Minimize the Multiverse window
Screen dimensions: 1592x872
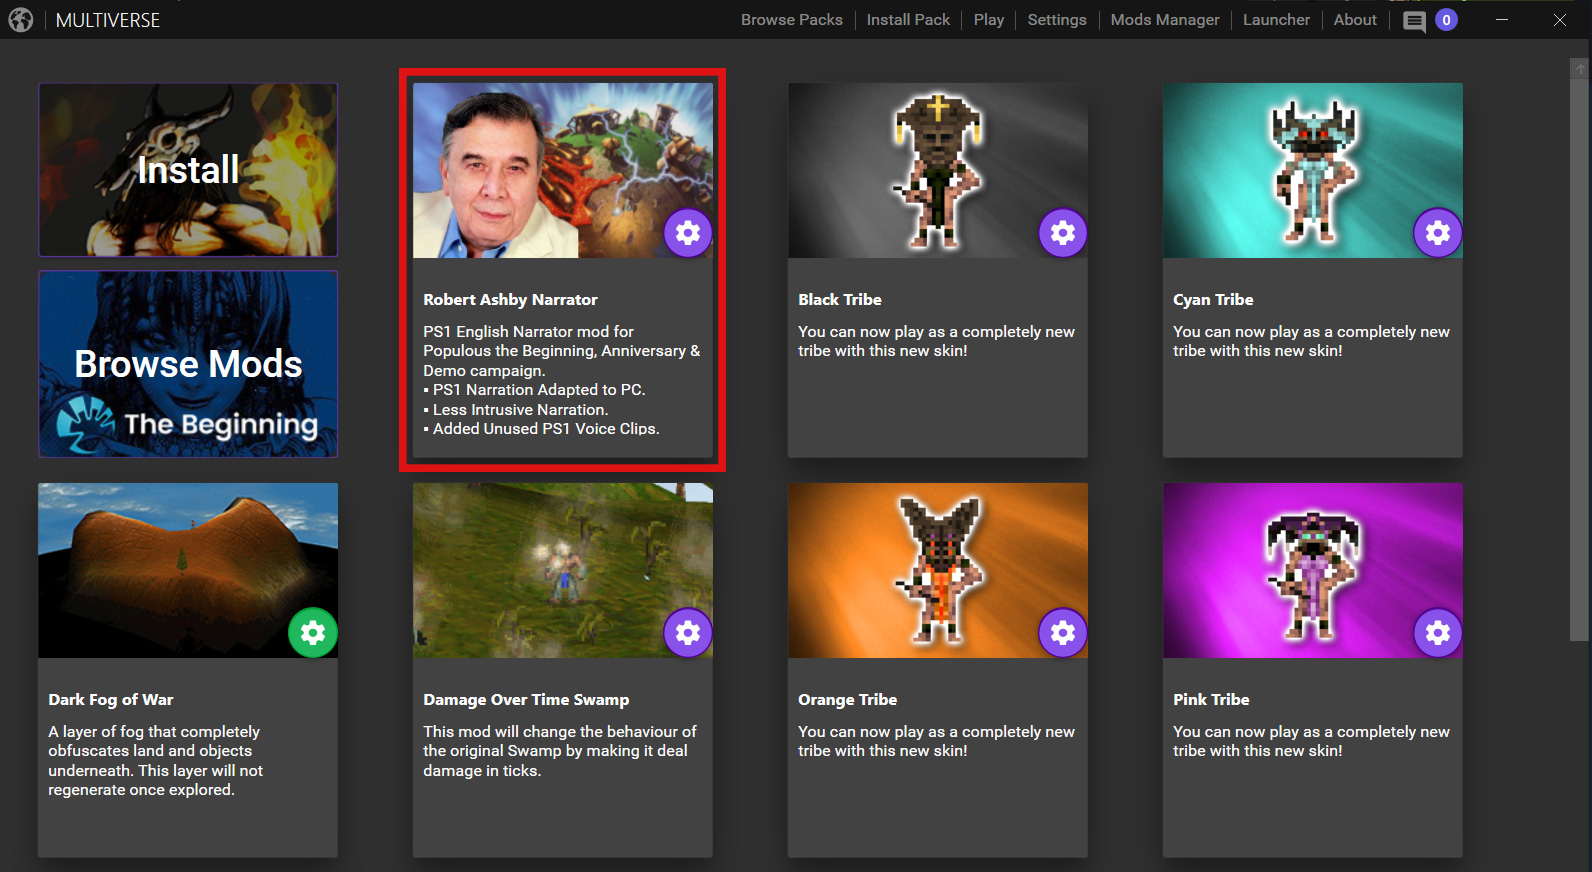pos(1502,20)
